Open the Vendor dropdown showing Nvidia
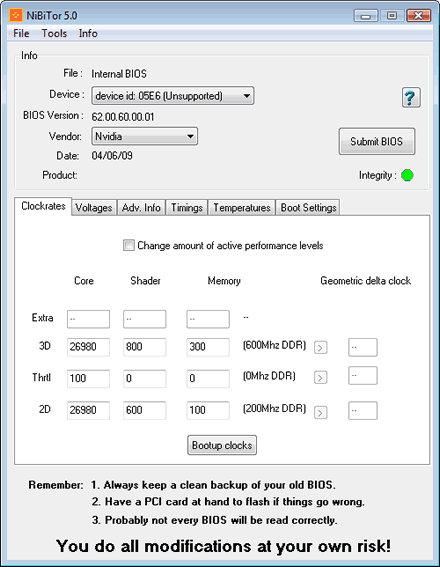The height and width of the screenshot is (567, 440). 145,136
